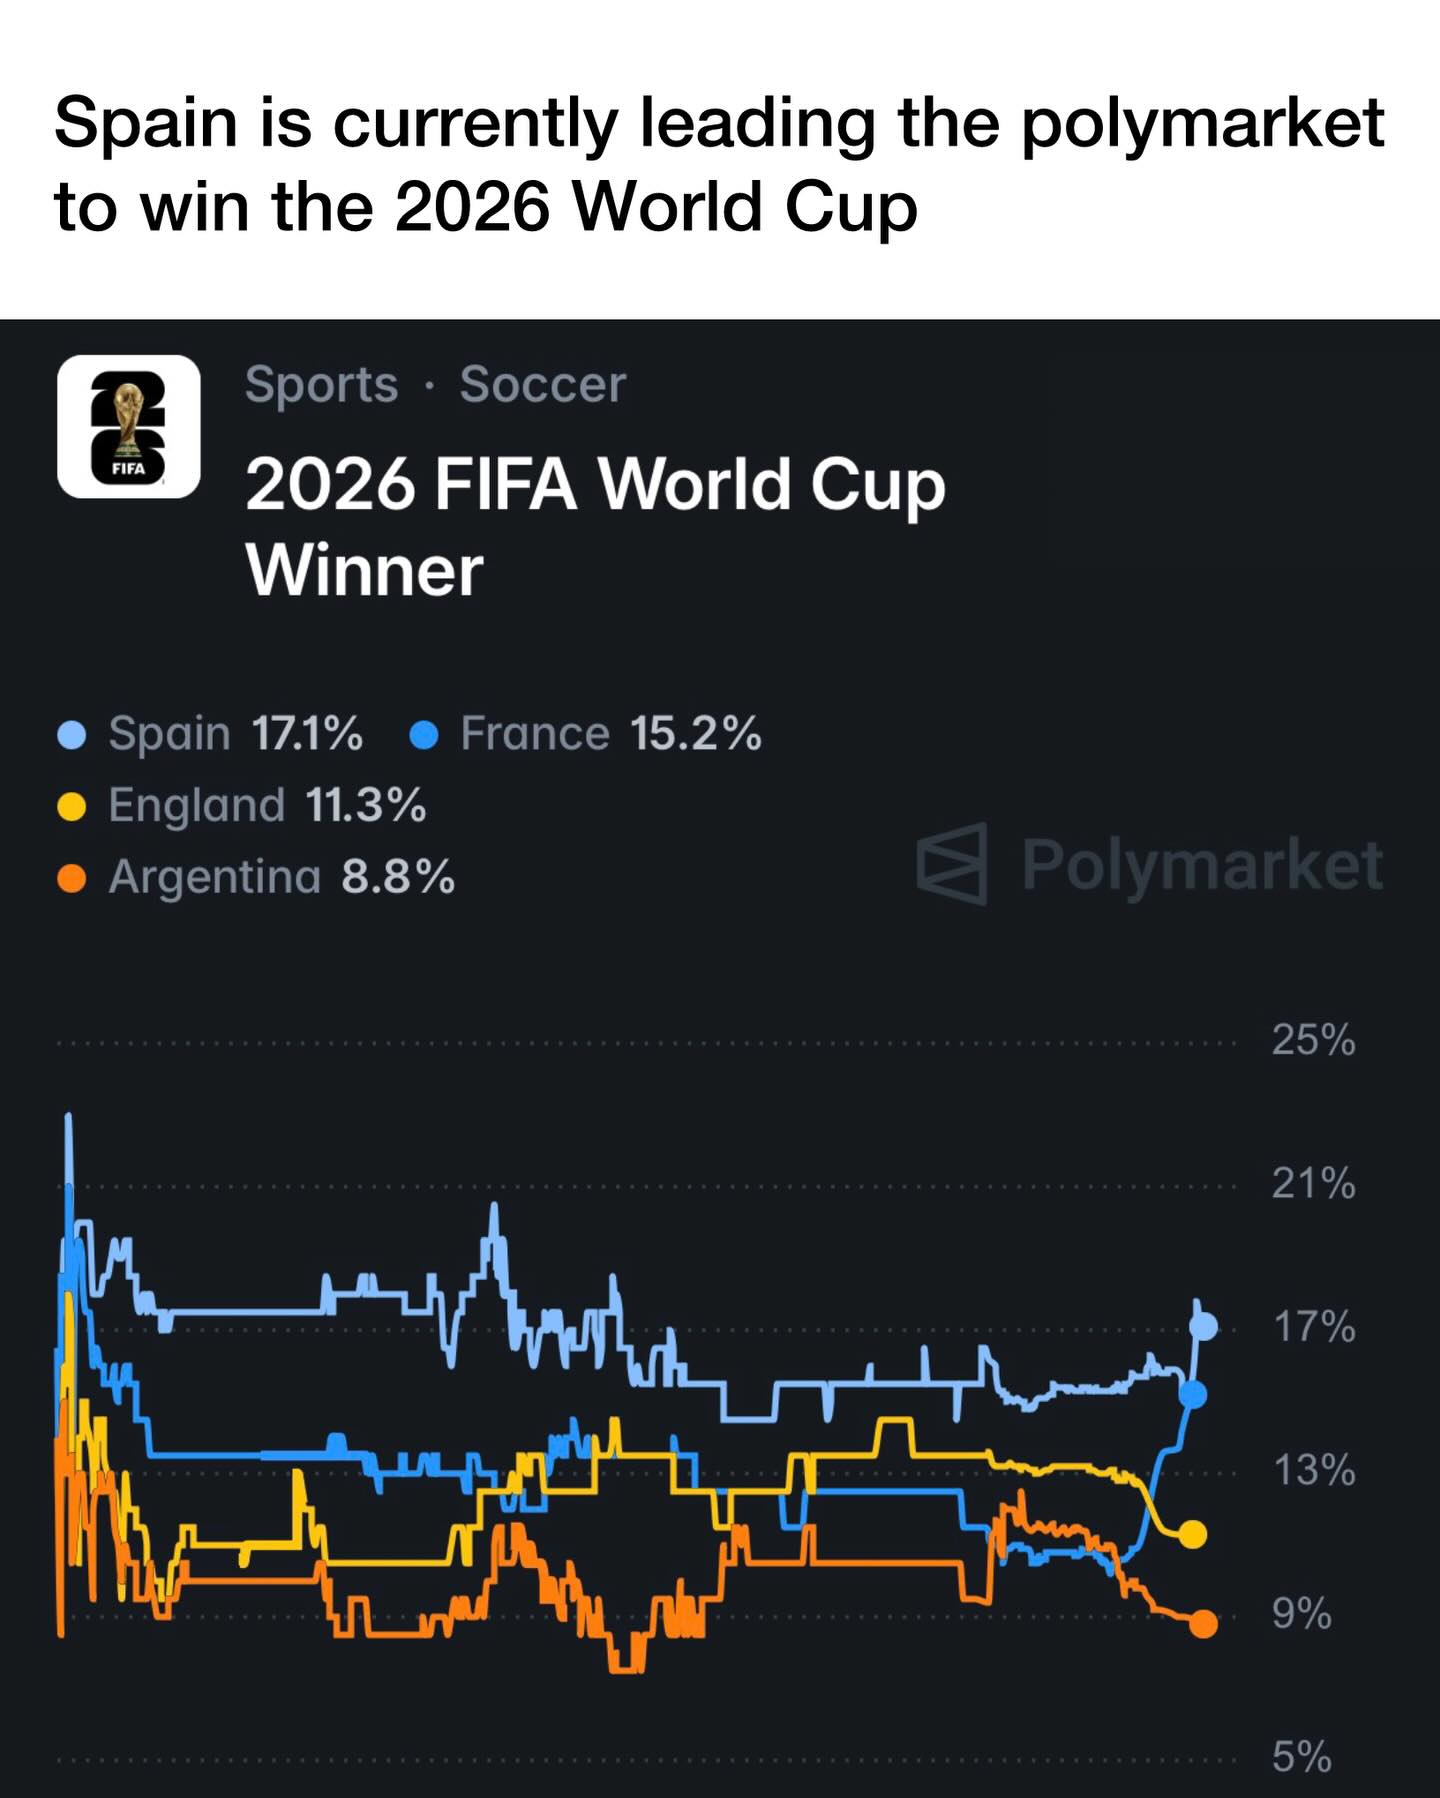
Task: Click the Polymarket watermark text
Action: click(x=1201, y=864)
